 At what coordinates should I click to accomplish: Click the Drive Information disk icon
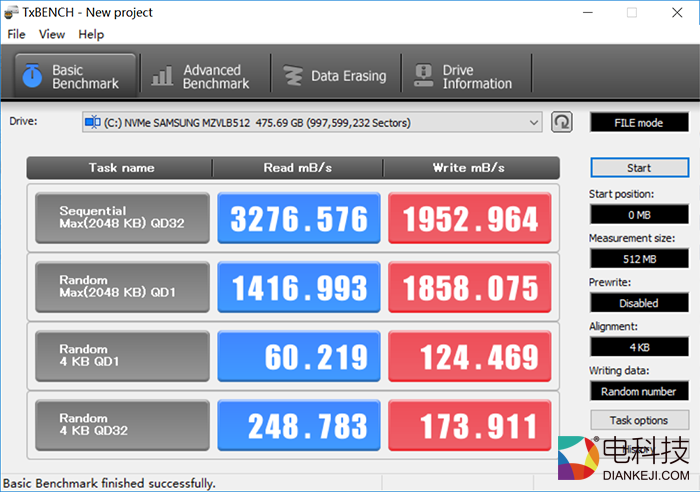(x=423, y=76)
